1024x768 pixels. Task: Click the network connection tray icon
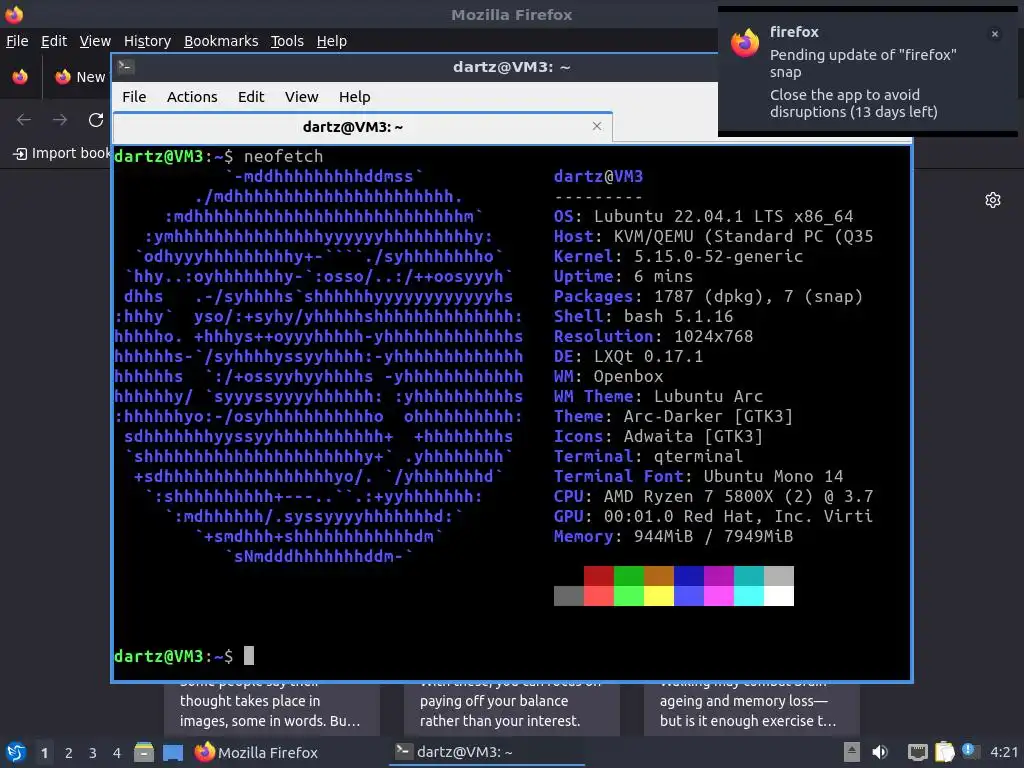coord(918,752)
